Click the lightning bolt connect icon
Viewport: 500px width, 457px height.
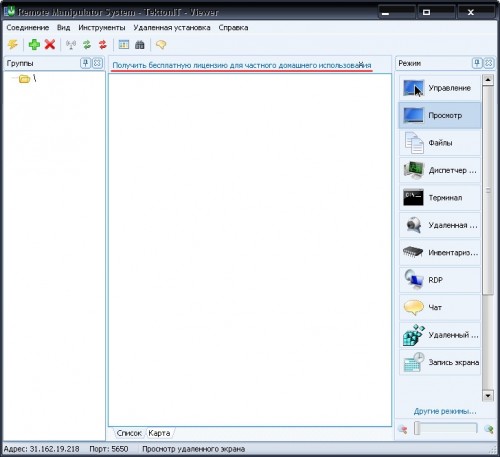click(12, 44)
